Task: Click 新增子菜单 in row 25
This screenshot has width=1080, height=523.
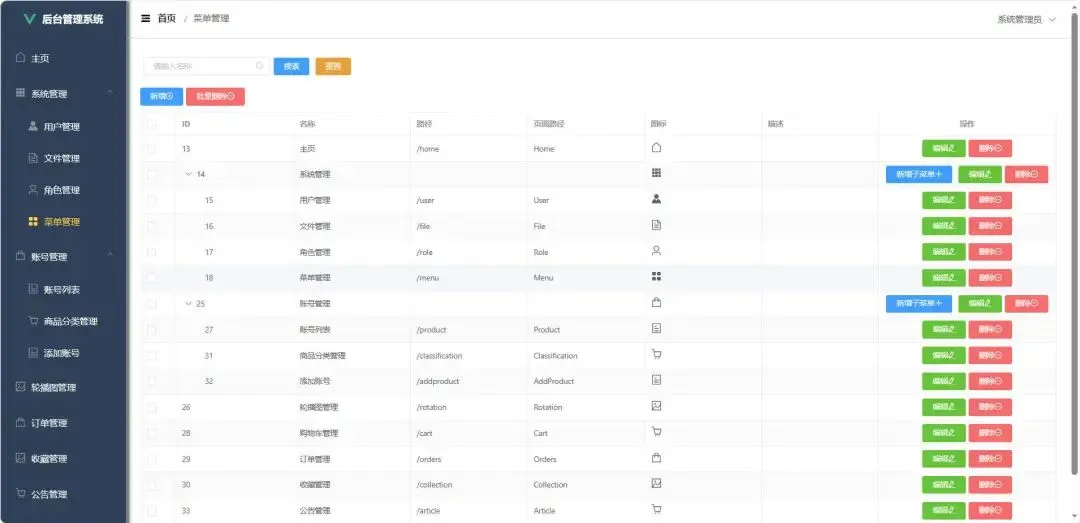Action: click(919, 304)
